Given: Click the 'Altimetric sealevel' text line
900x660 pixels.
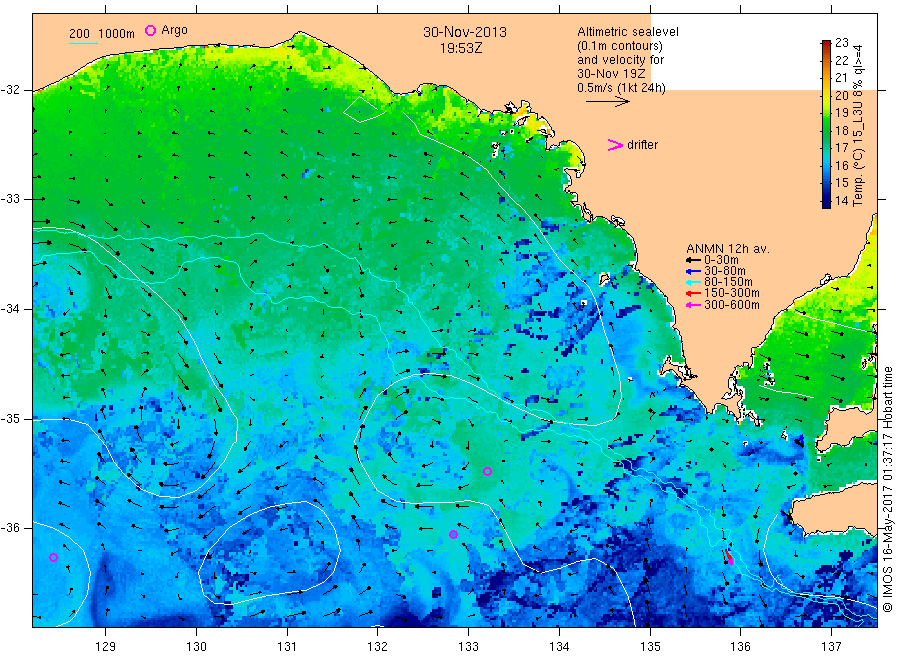Looking at the screenshot, I should pyautogui.click(x=628, y=32).
